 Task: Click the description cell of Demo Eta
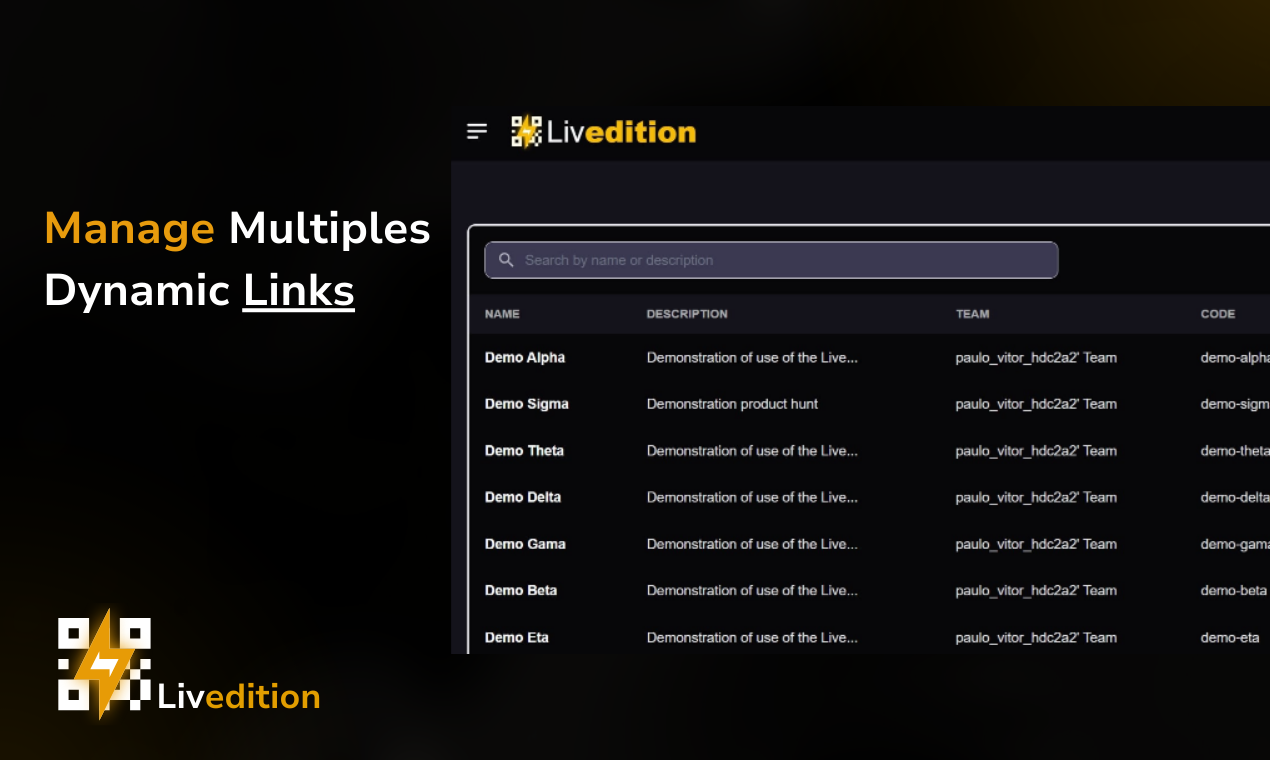(x=752, y=637)
